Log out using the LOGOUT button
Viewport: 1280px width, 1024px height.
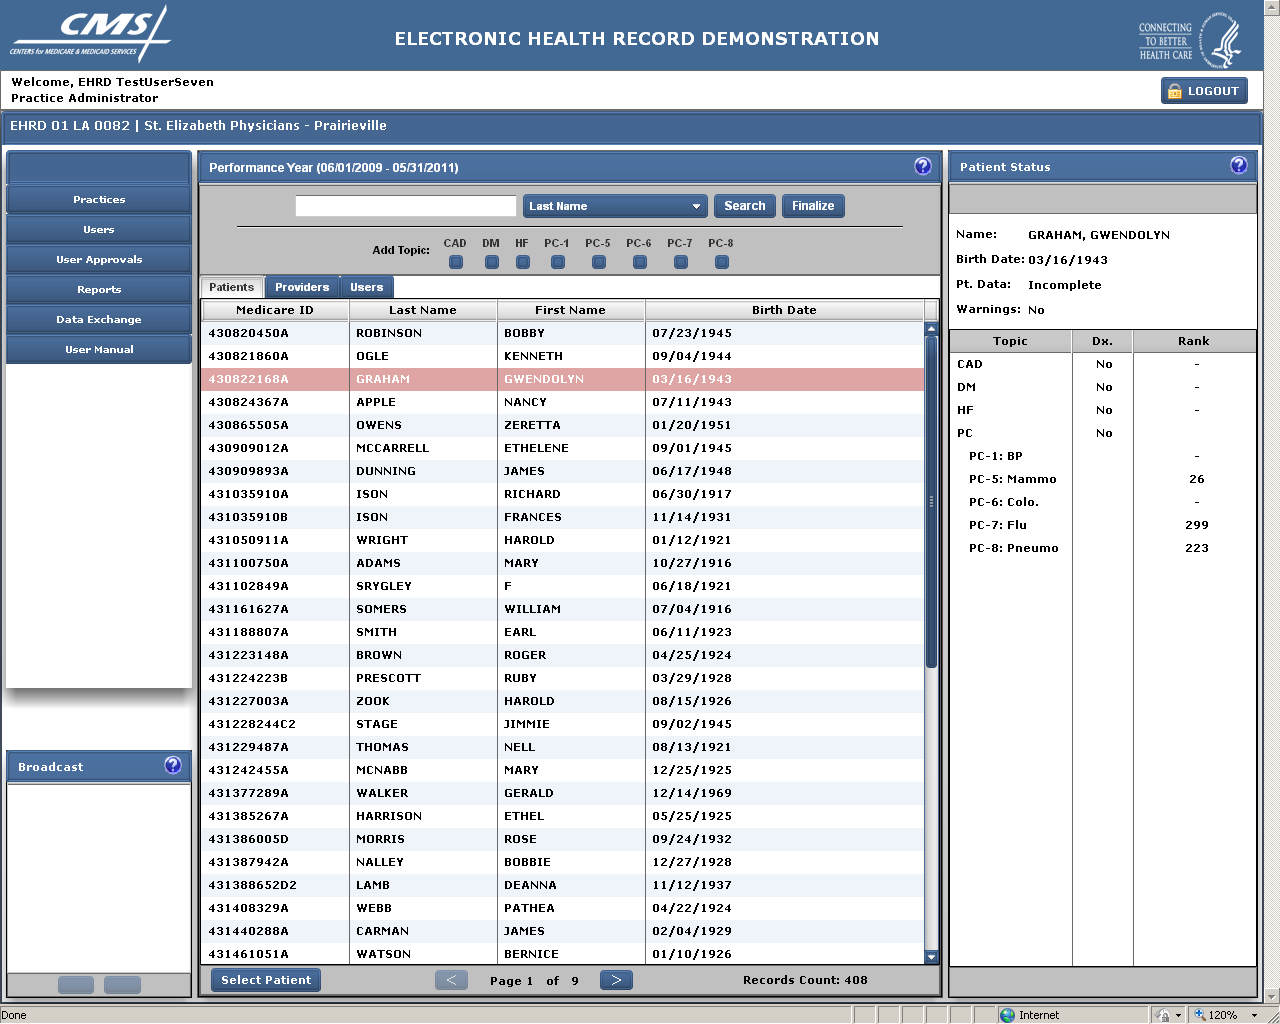1204,91
